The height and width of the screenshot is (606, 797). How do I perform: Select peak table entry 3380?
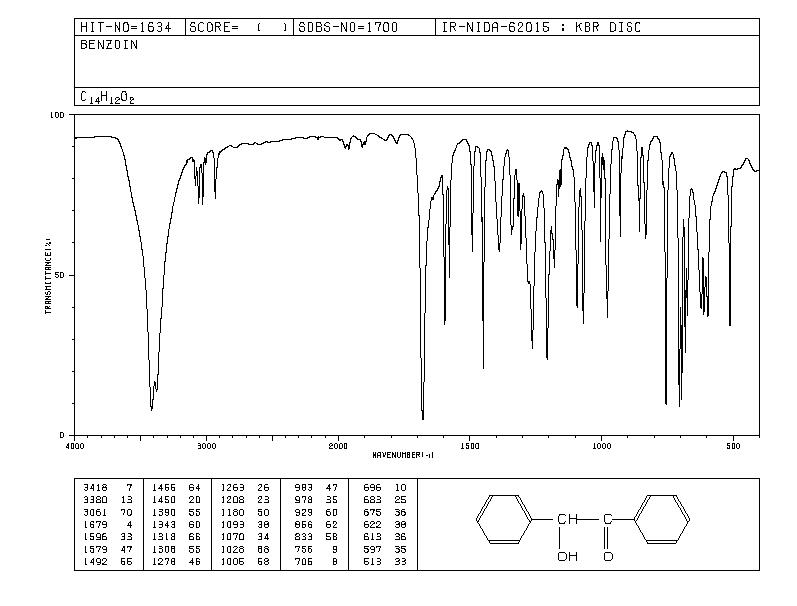(x=96, y=500)
